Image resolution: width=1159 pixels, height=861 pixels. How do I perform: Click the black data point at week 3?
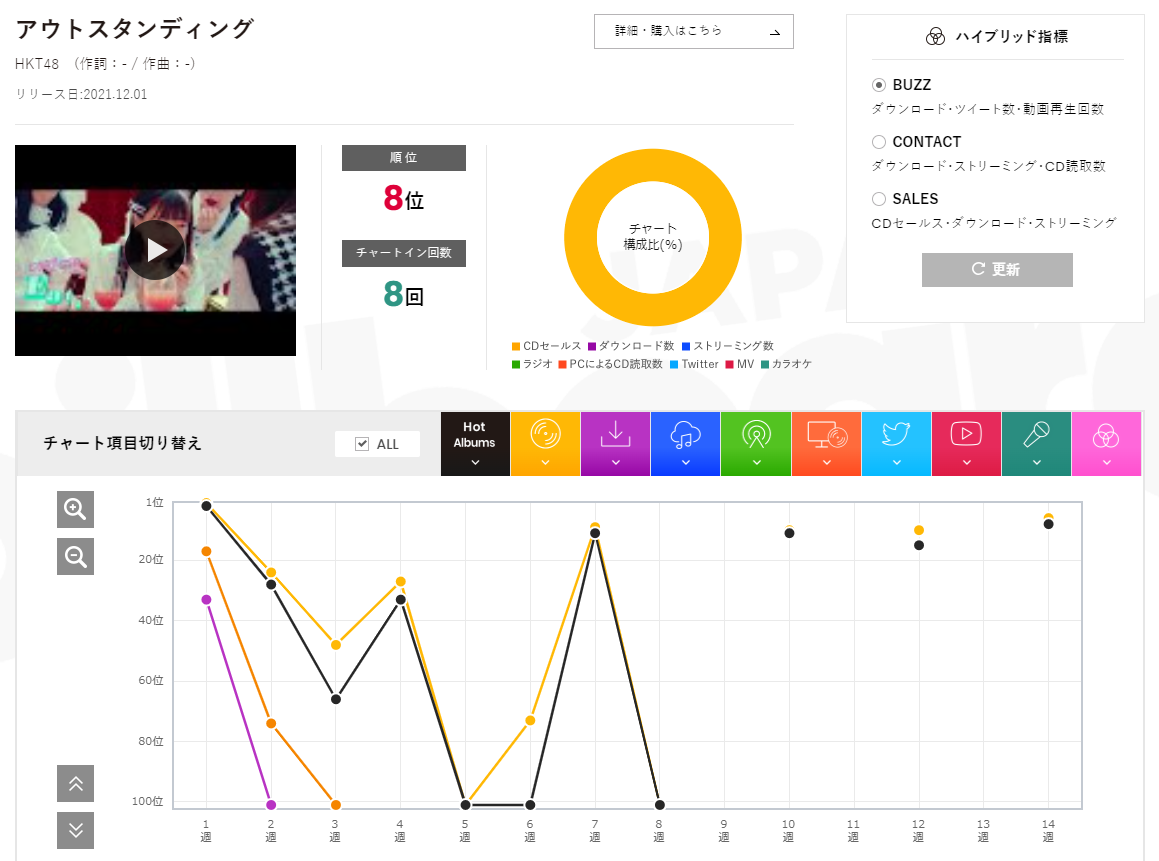pos(336,699)
